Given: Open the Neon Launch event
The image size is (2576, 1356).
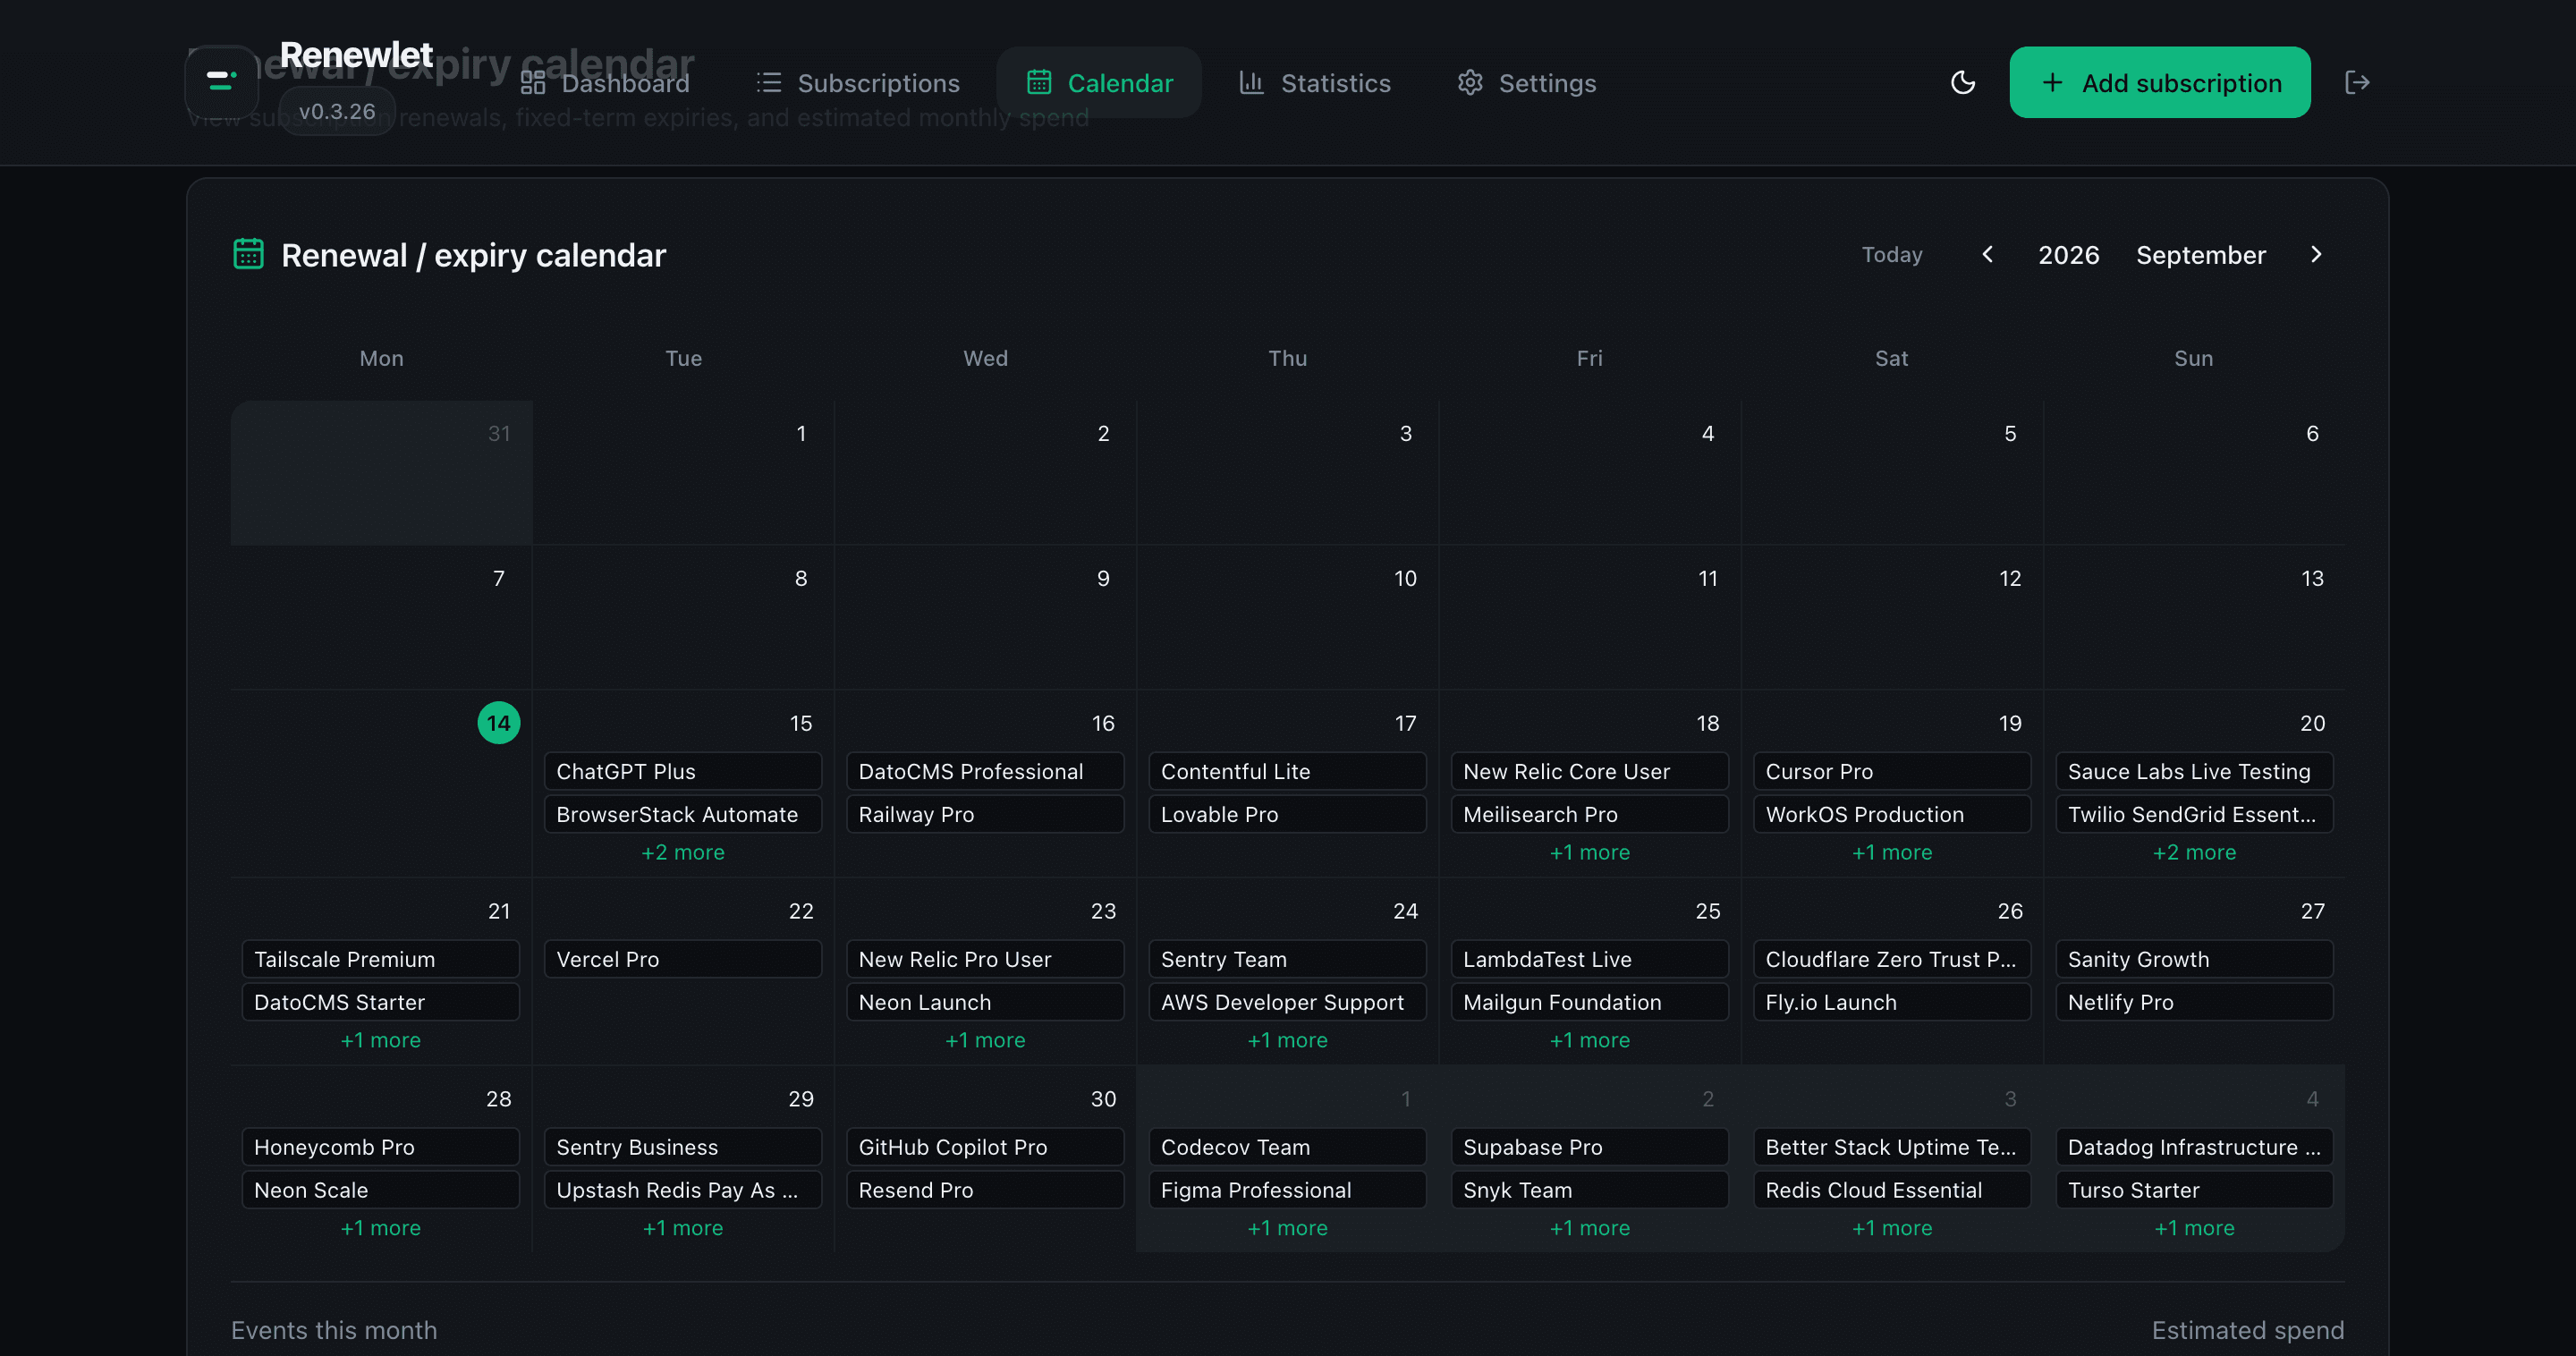Looking at the screenshot, I should pyautogui.click(x=985, y=1002).
